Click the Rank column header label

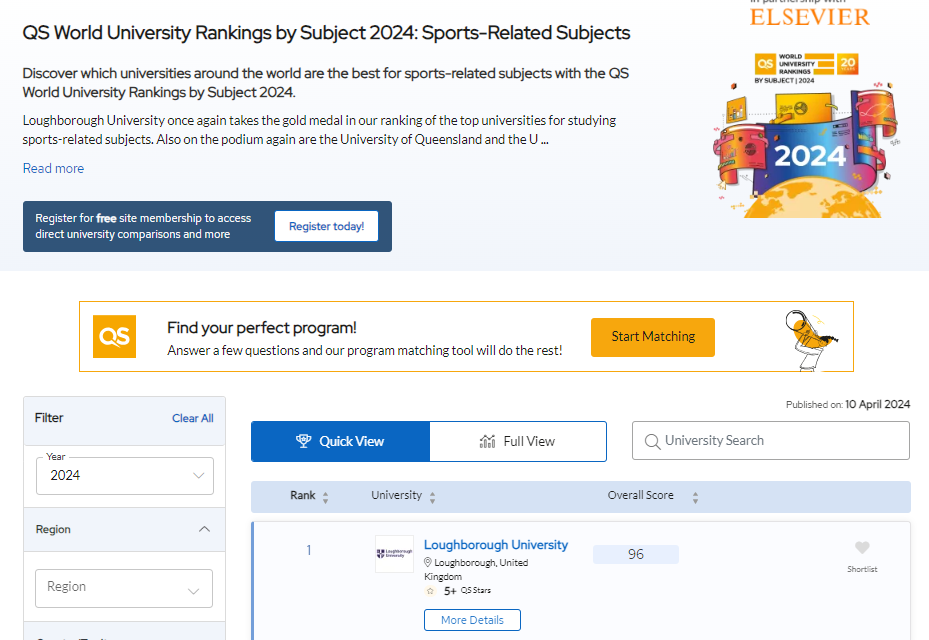coord(303,495)
